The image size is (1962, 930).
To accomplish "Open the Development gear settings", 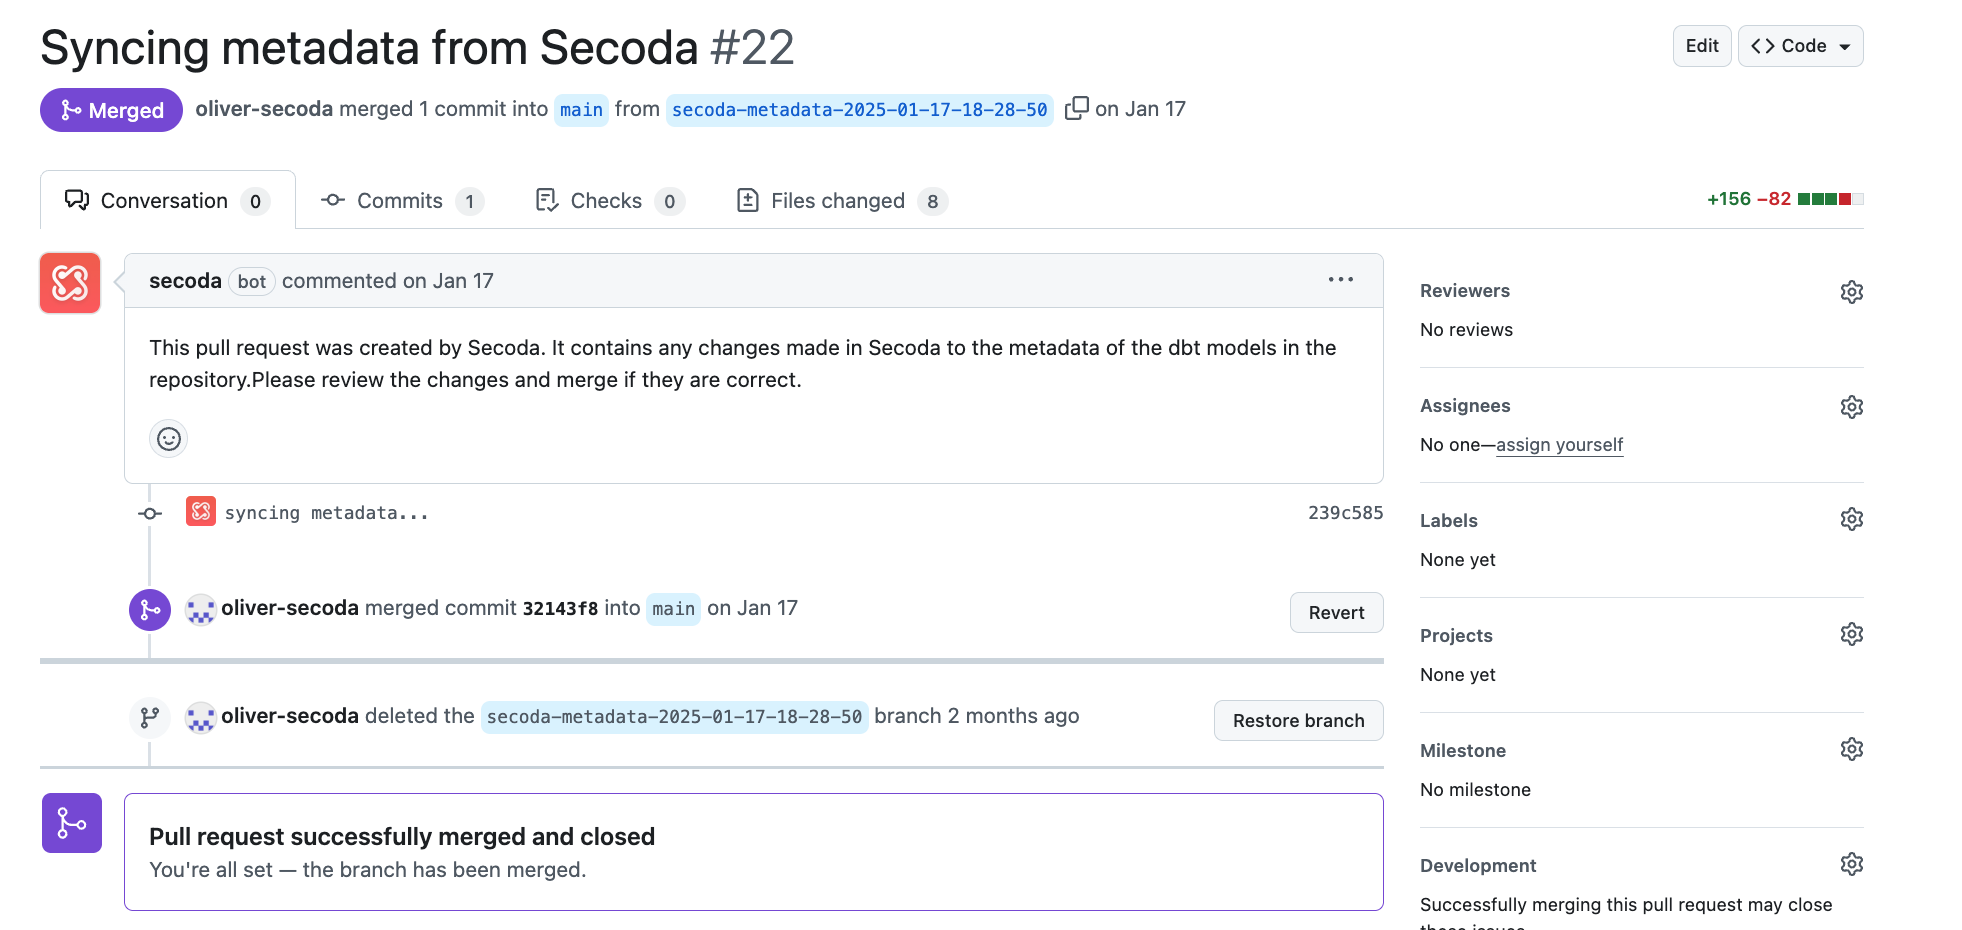I will (1851, 865).
